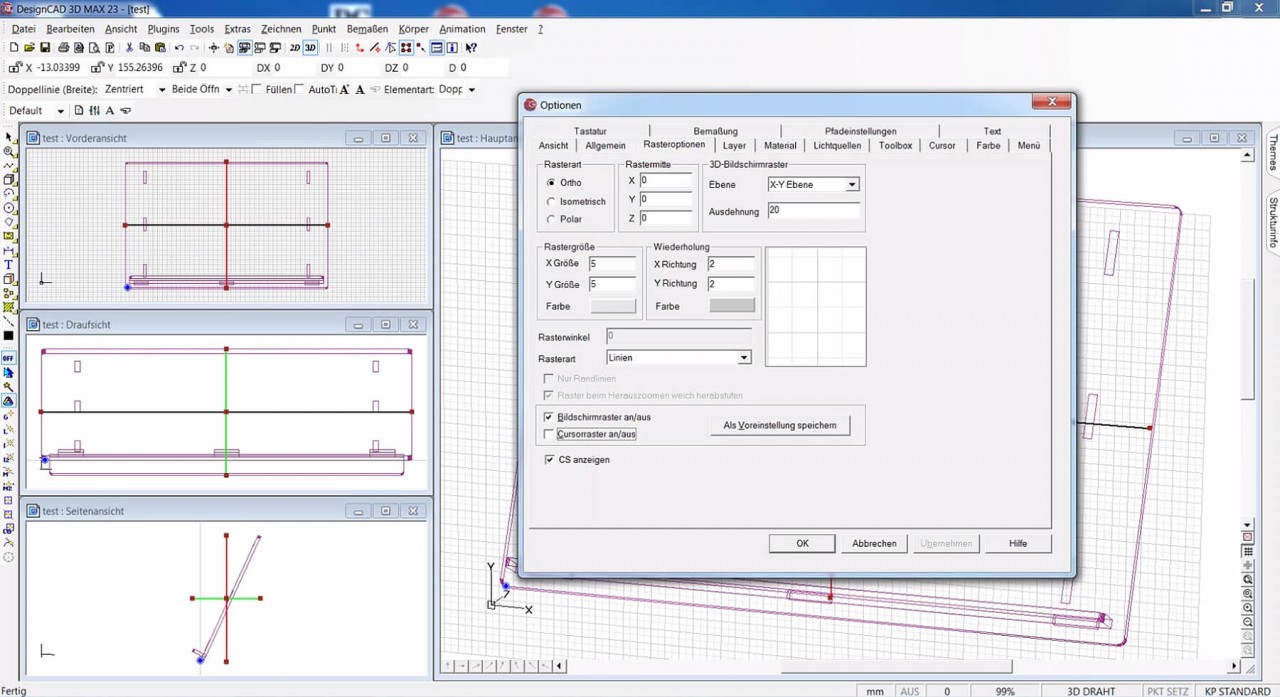
Task: Click the Ausdehnung input field
Action: (813, 211)
